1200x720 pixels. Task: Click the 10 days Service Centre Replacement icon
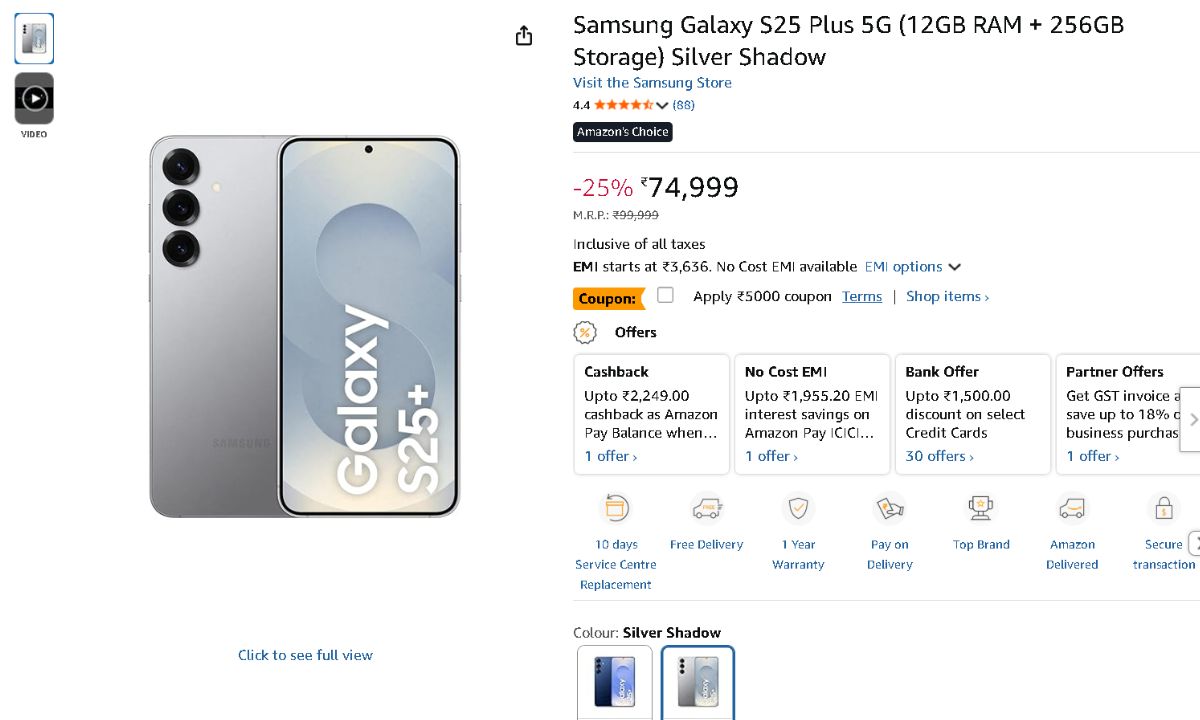pos(615,509)
